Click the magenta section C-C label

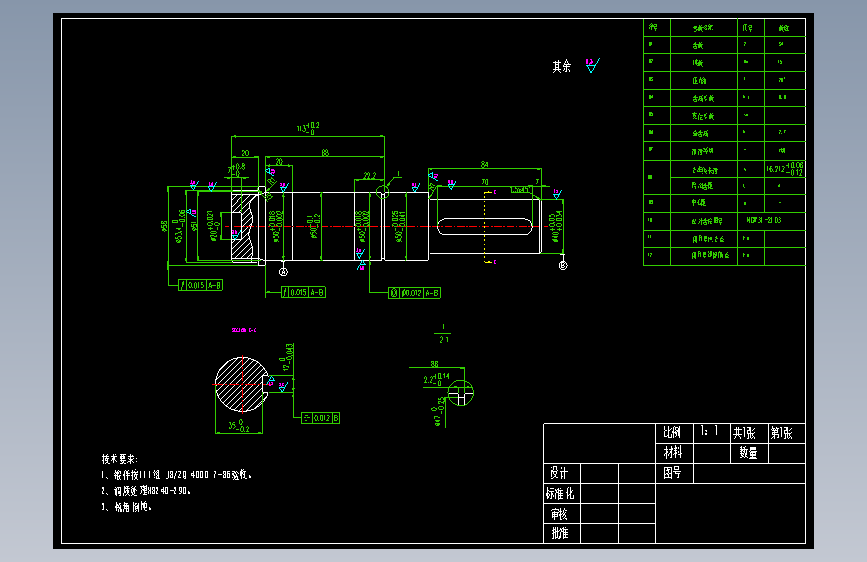[x=244, y=330]
